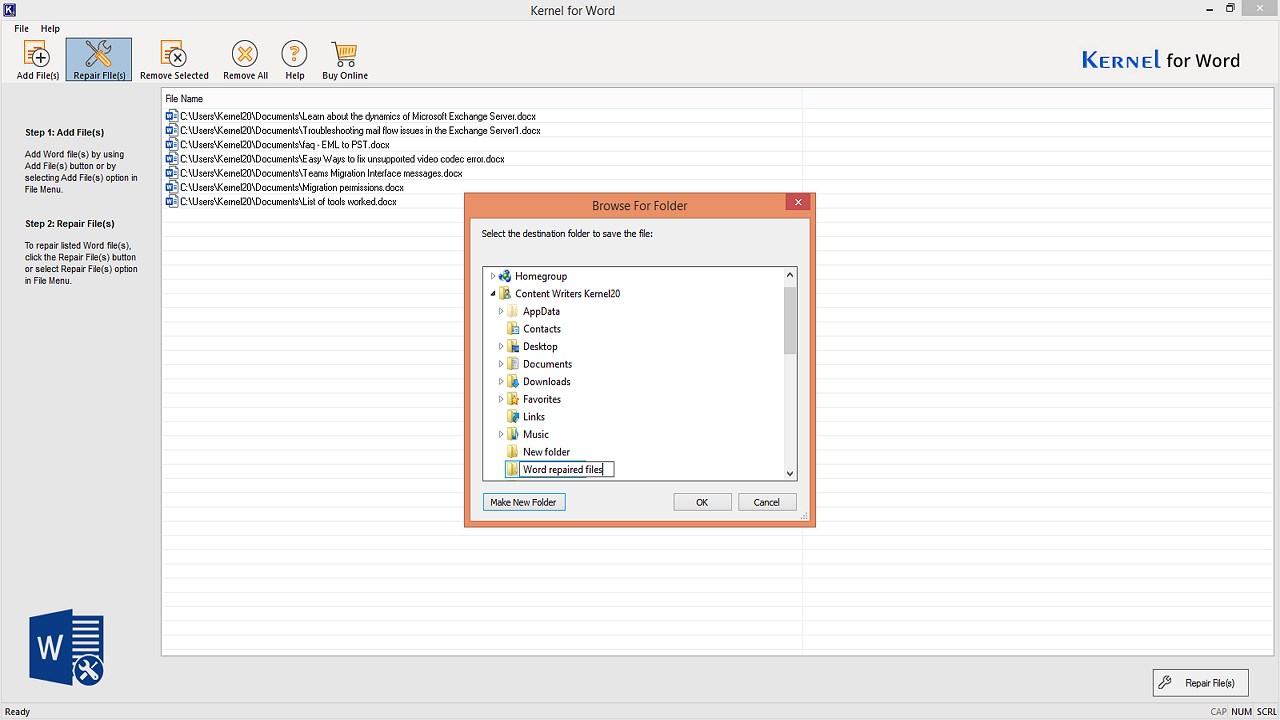Click the Homegroup icon in folder tree

[505, 276]
